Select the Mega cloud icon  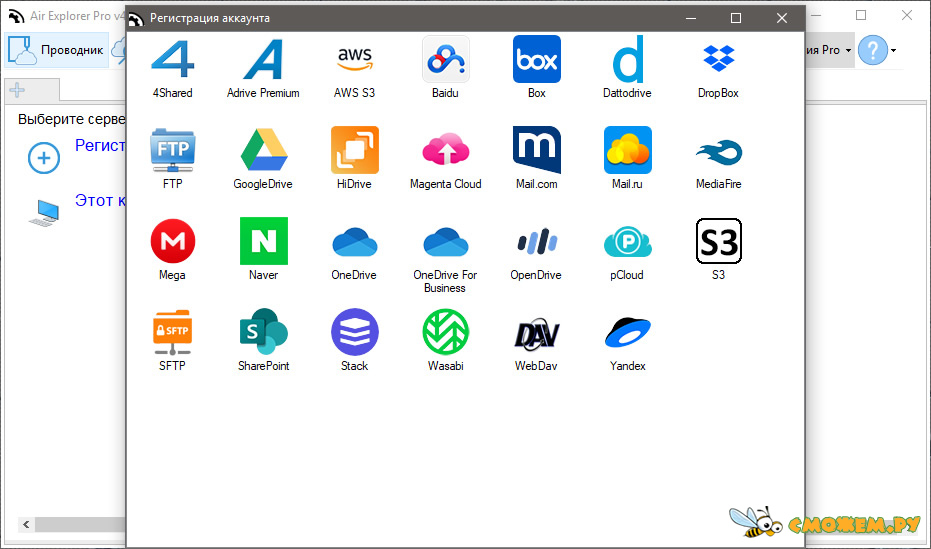pyautogui.click(x=172, y=241)
